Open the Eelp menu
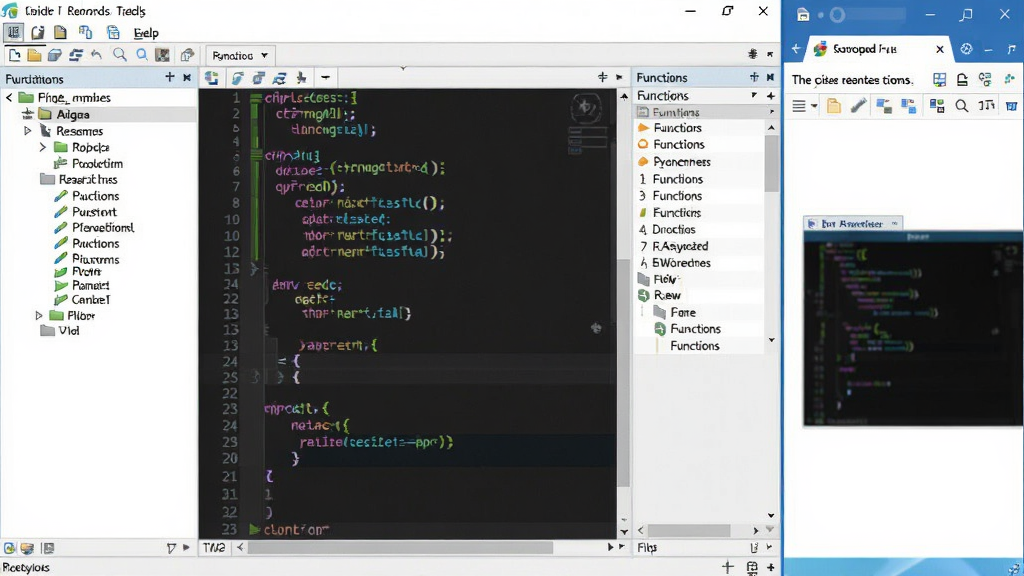 click(146, 33)
